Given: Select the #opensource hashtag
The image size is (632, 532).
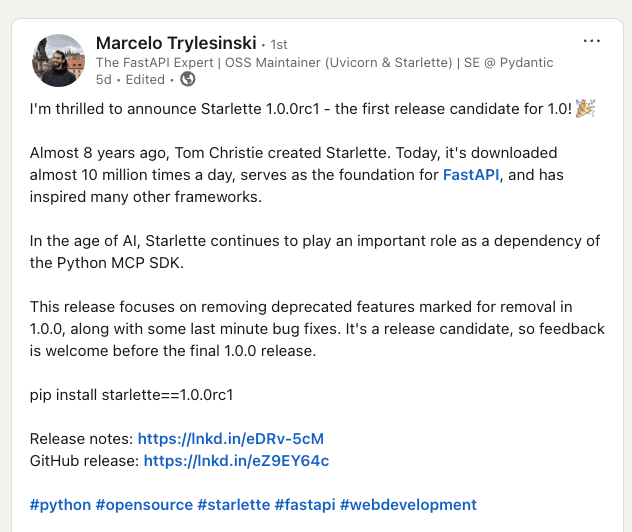Looking at the screenshot, I should tap(144, 505).
